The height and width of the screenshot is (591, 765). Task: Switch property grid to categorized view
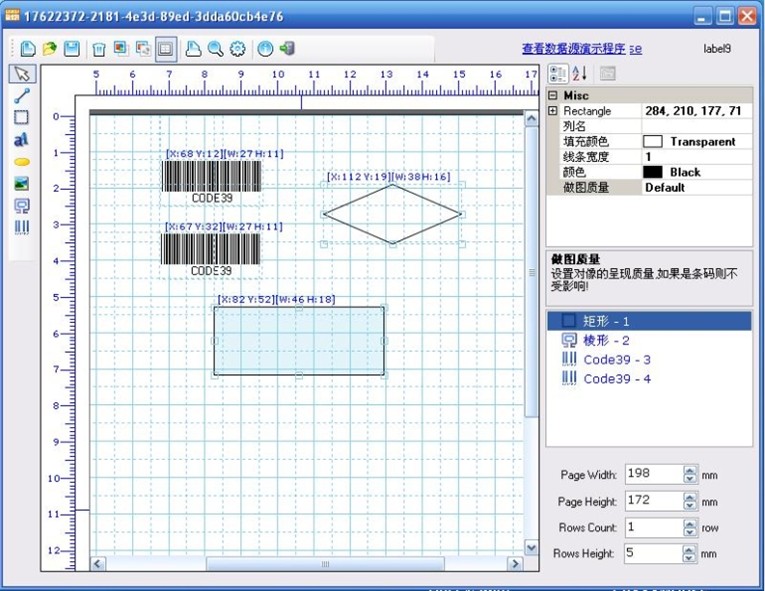pos(559,73)
